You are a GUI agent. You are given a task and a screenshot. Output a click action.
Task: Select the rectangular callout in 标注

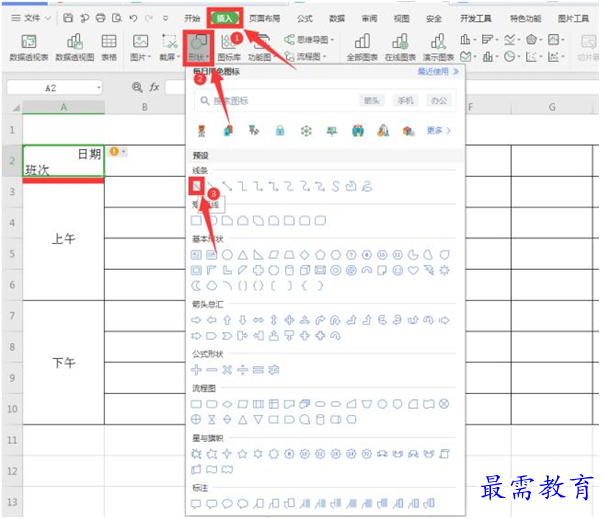[x=196, y=503]
